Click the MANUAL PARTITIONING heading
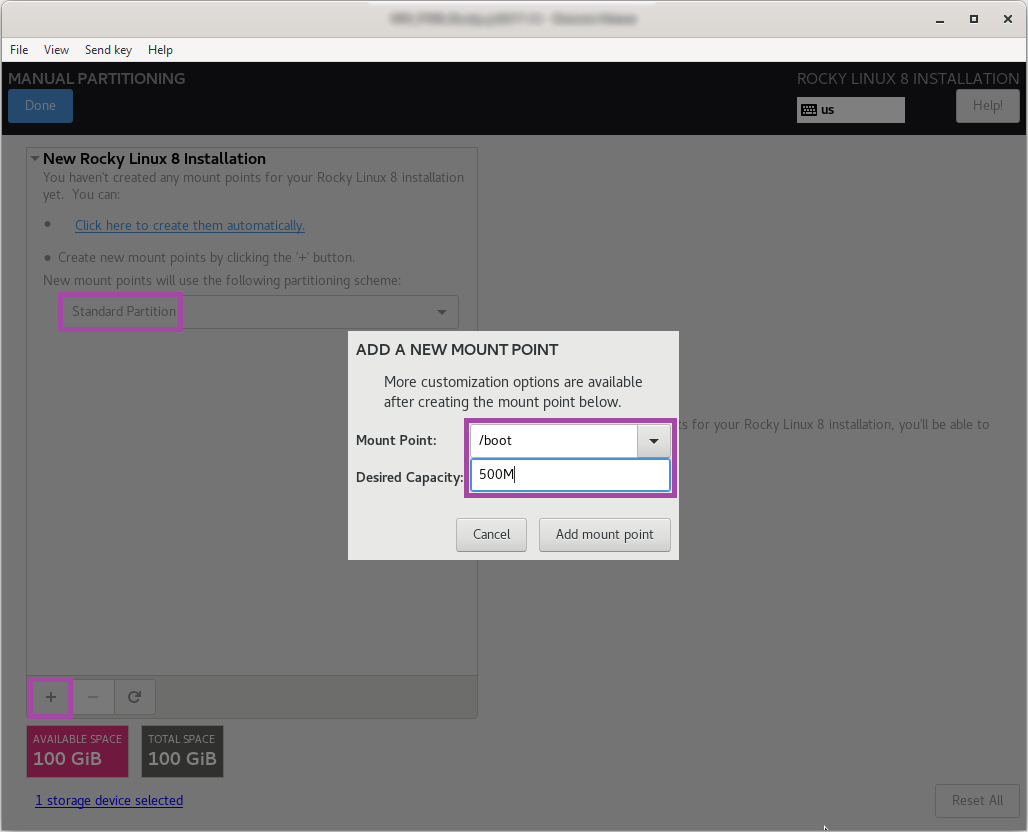This screenshot has height=832, width=1028. point(96,79)
